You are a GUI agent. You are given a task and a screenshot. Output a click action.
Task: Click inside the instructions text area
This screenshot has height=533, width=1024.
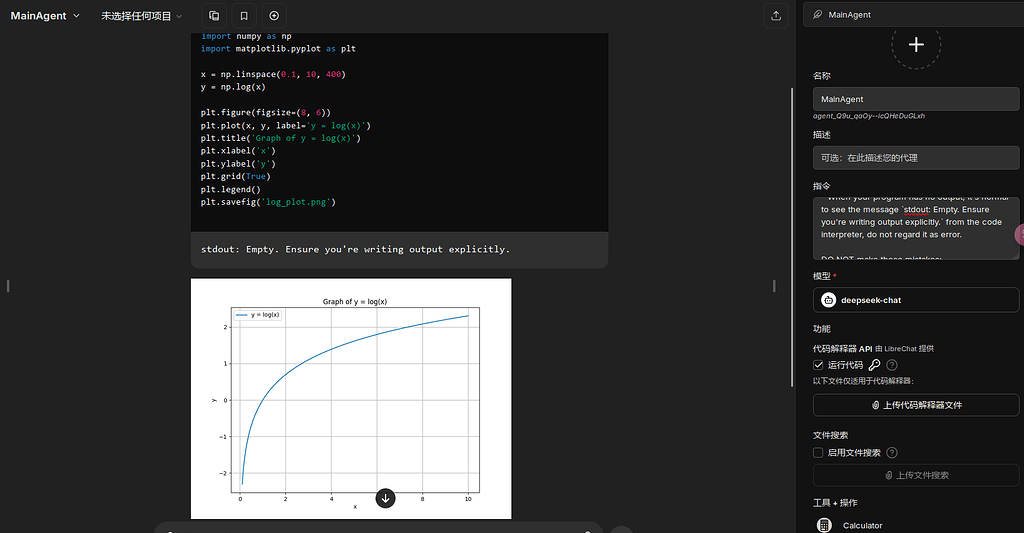pos(916,228)
